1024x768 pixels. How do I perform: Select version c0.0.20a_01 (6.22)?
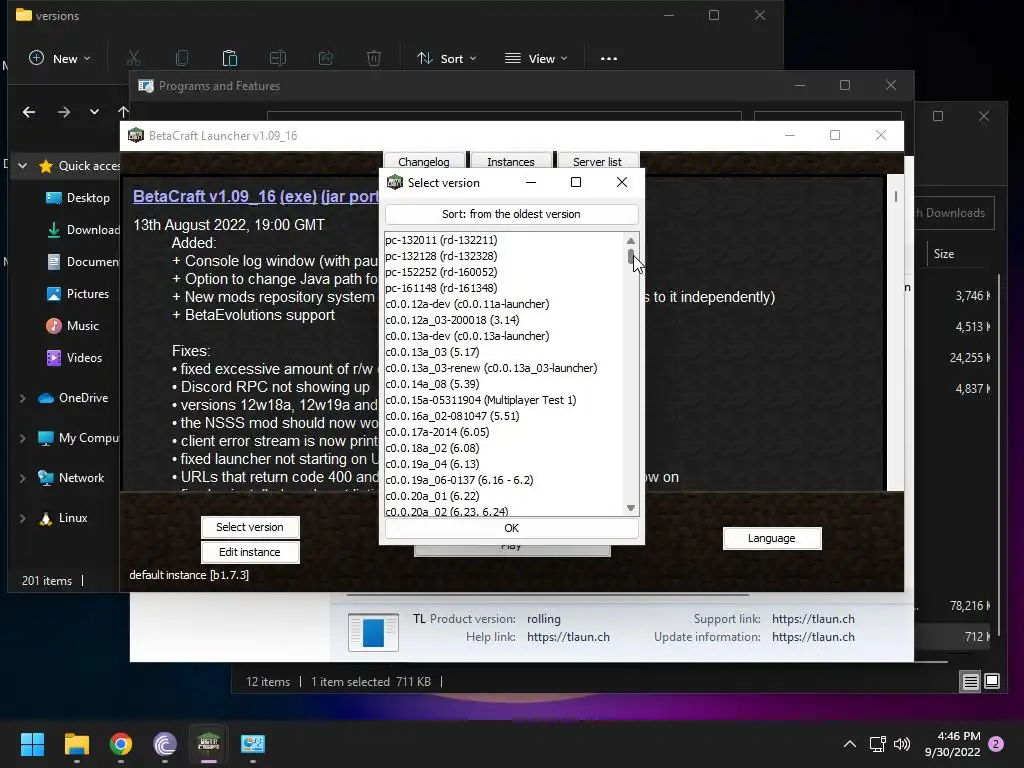[432, 496]
